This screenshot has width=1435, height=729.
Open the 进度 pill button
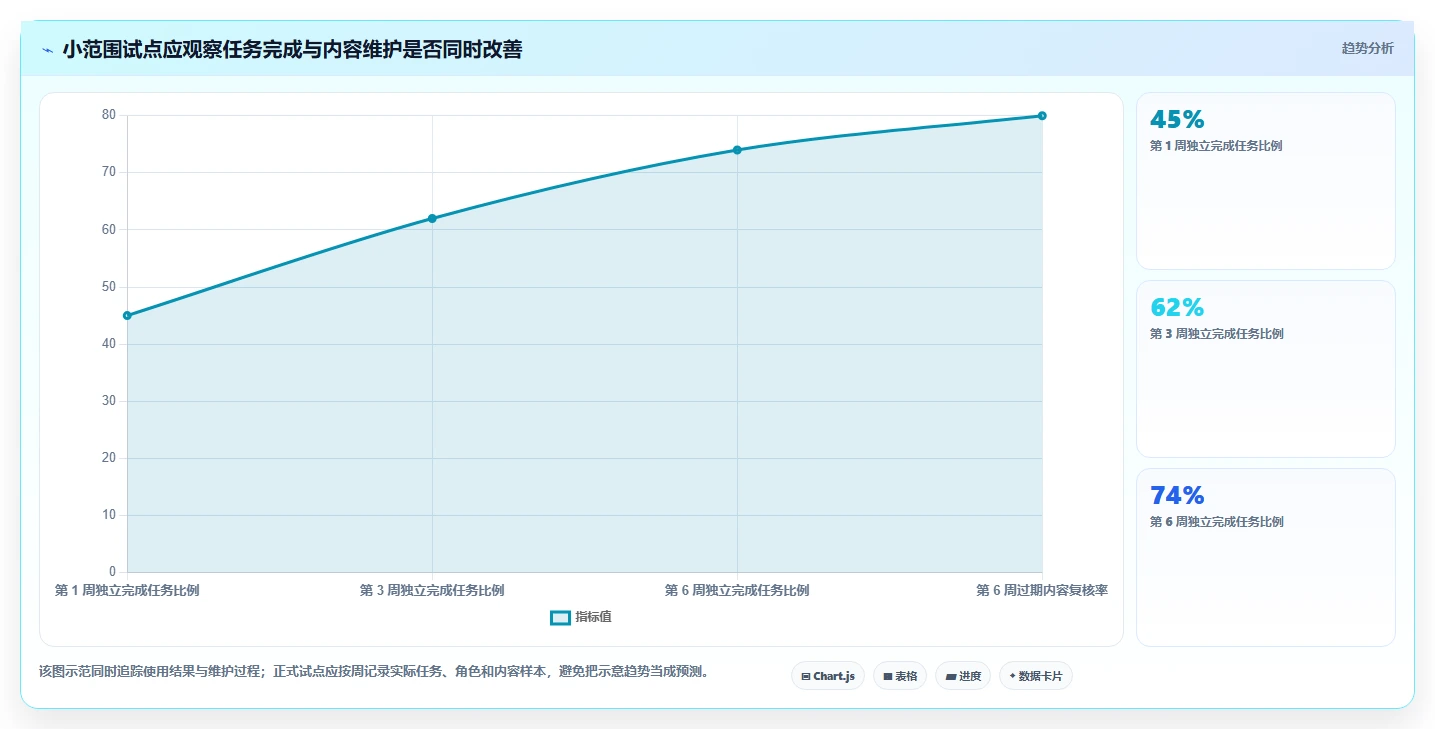coord(963,676)
